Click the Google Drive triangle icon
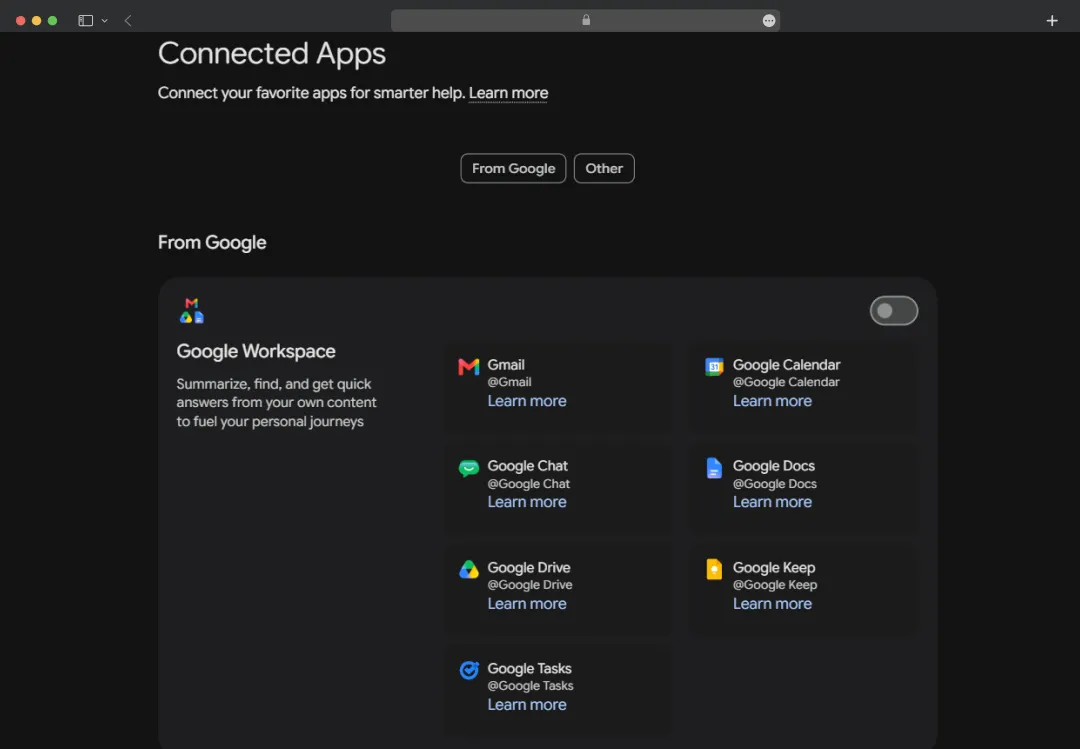 468,569
